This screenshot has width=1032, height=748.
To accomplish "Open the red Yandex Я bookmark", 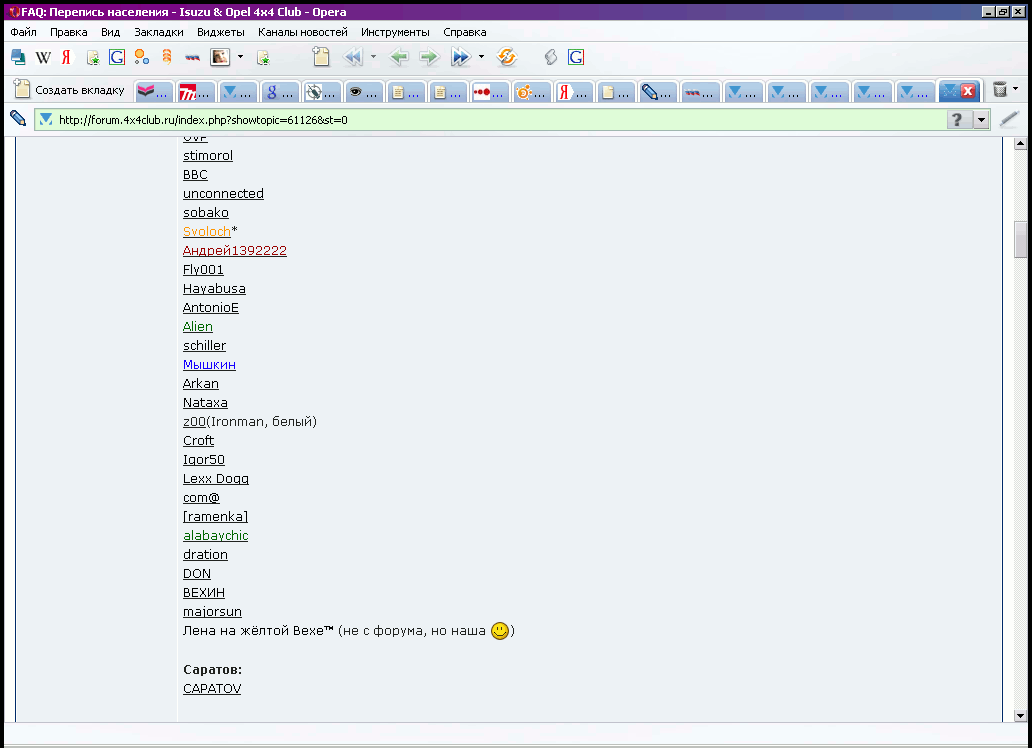I will (x=66, y=57).
